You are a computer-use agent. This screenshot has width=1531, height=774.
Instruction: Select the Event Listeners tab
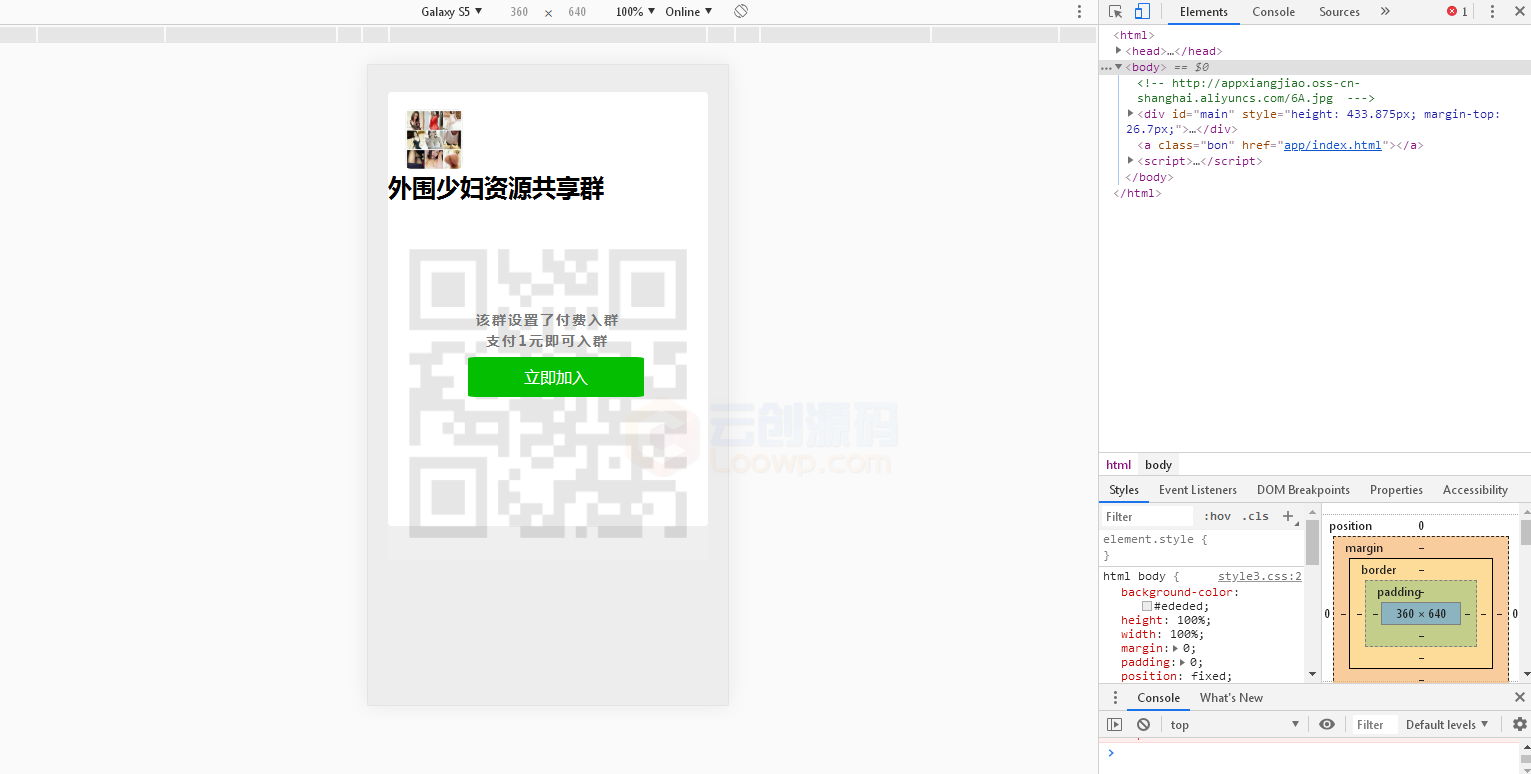[1198, 490]
